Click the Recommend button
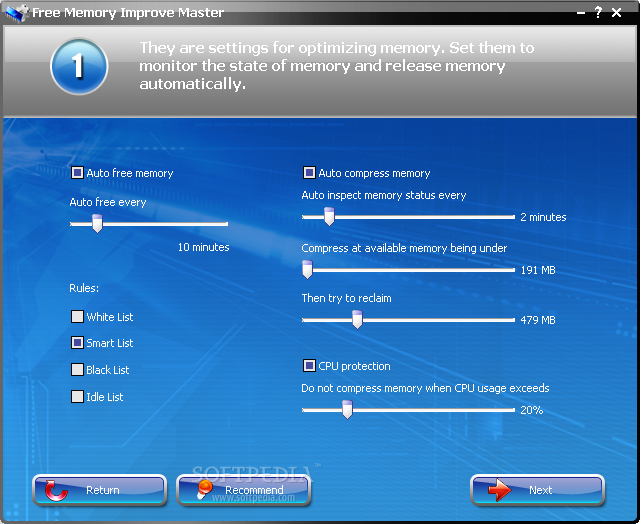 point(244,490)
